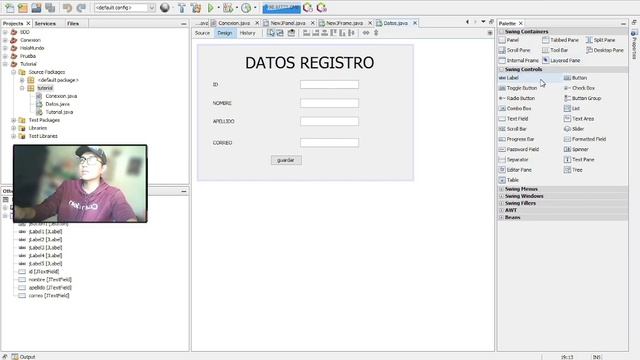This screenshot has width=640, height=360.
Task: Expand the Libraries node in Projects
Action: [x=13, y=128]
